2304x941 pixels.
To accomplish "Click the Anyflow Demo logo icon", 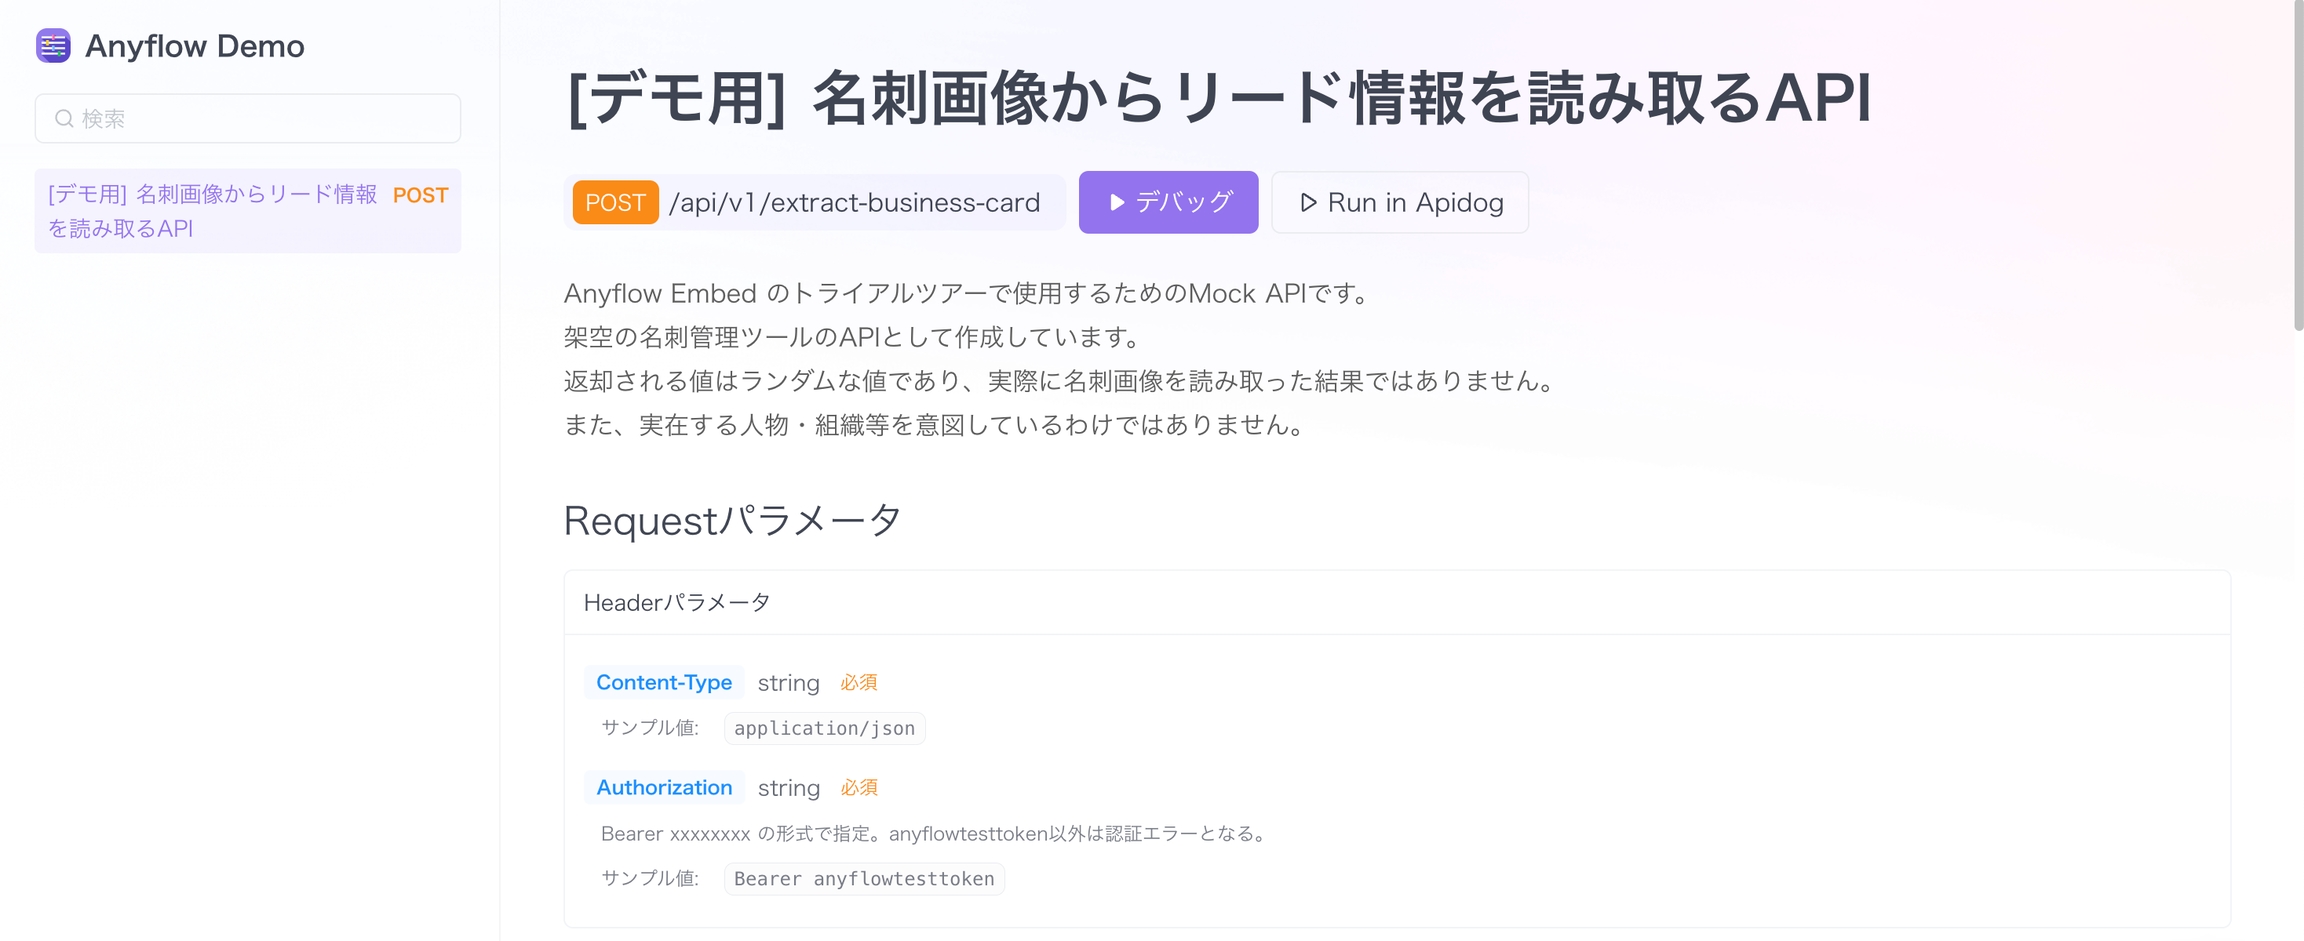I will pos(53,46).
